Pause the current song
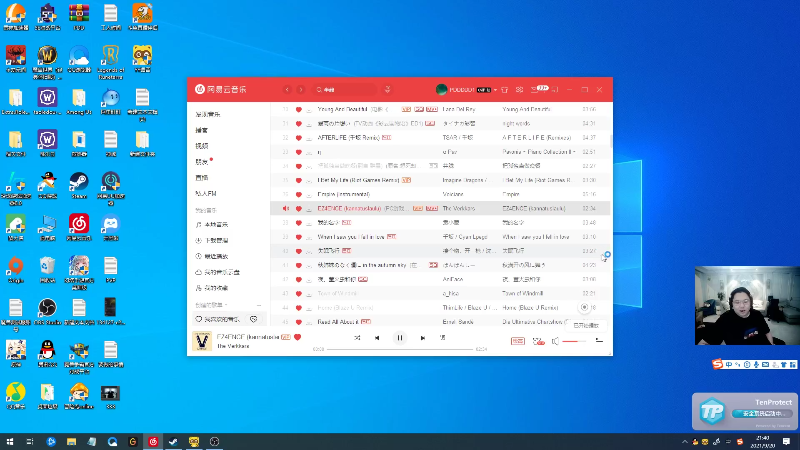Image resolution: width=800 pixels, height=450 pixels. 400,338
